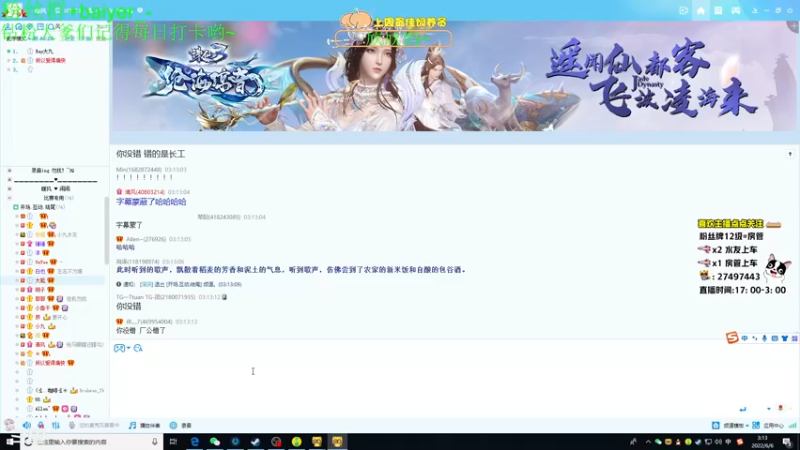Click the microphone status icon in bottom bar

[x=72, y=425]
